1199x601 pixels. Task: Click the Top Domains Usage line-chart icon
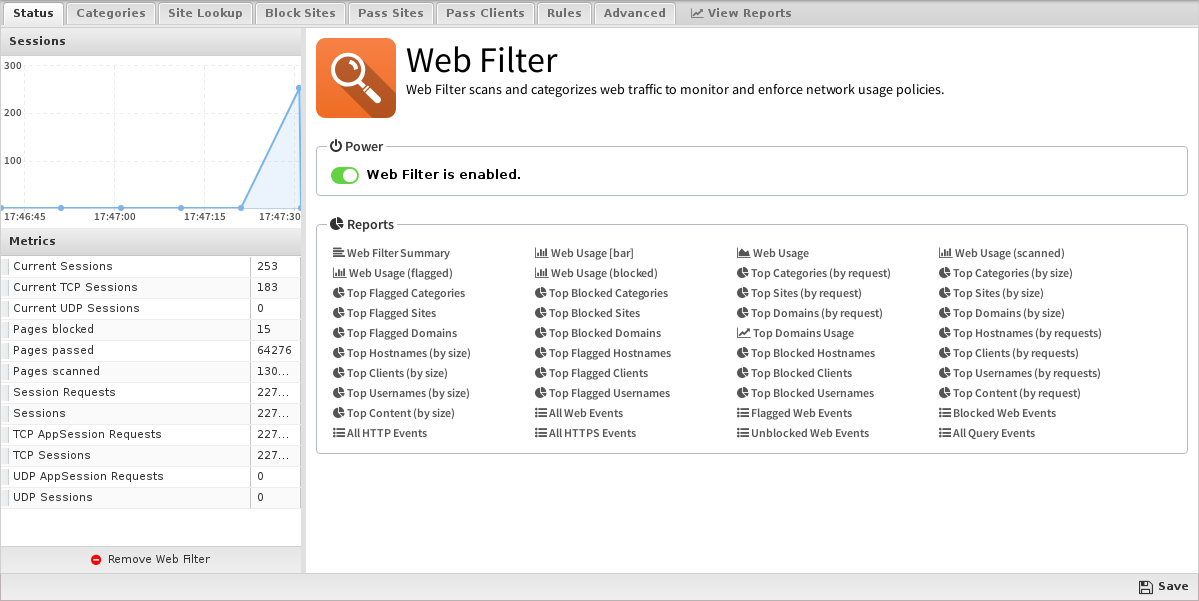[x=743, y=333]
